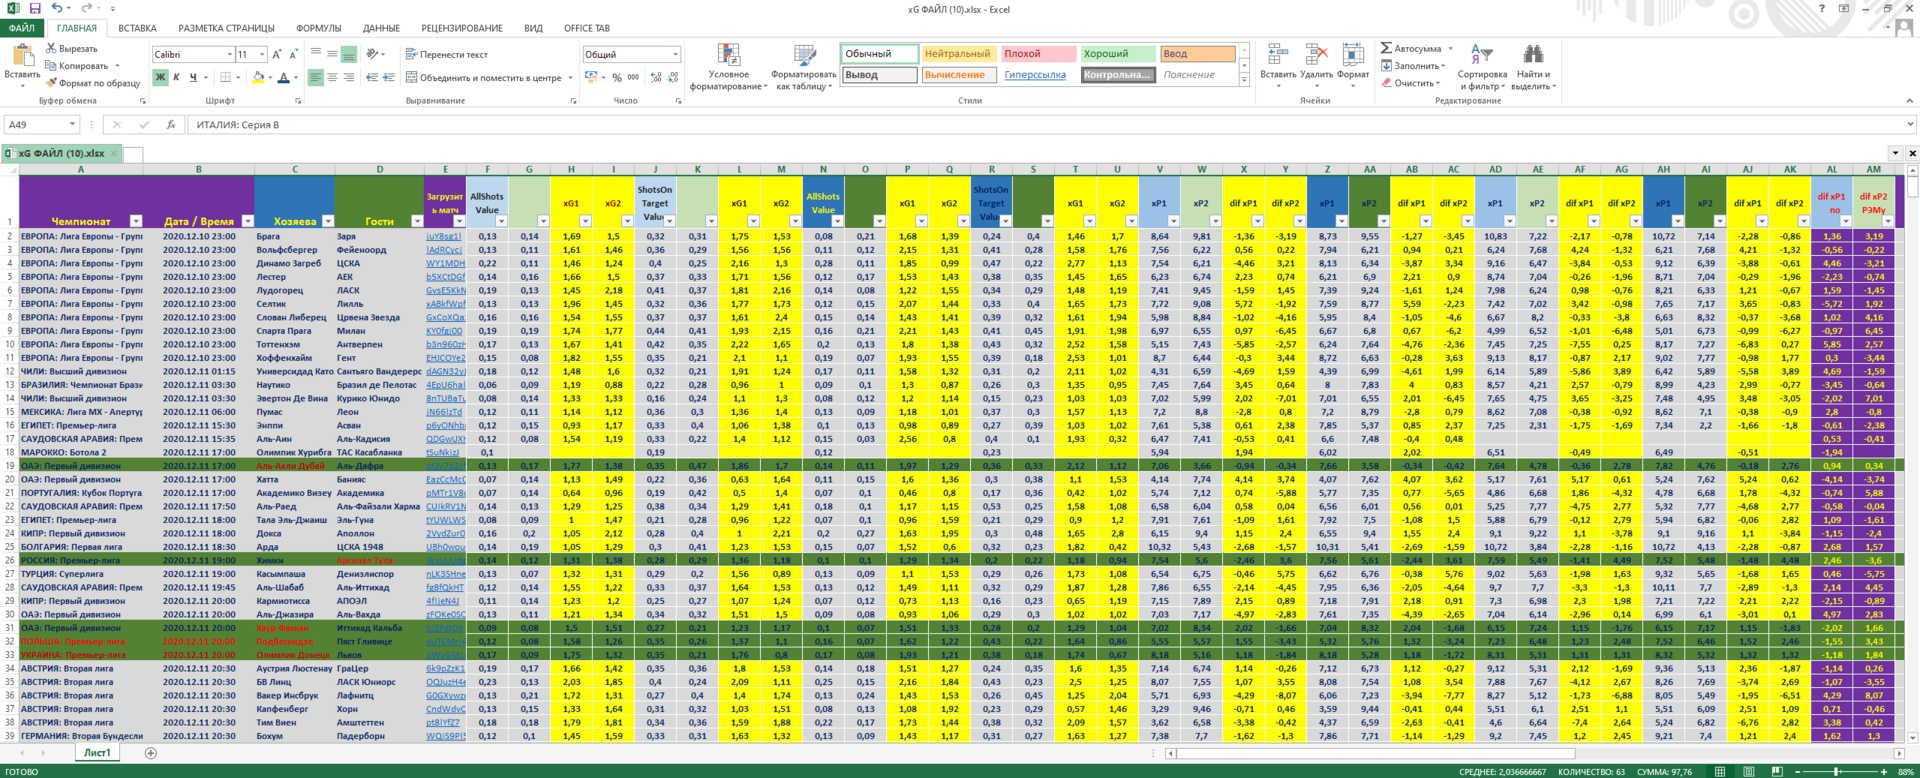The height and width of the screenshot is (778, 1920).
Task: Open the Вставить cells insert menu
Action: (x=1277, y=67)
